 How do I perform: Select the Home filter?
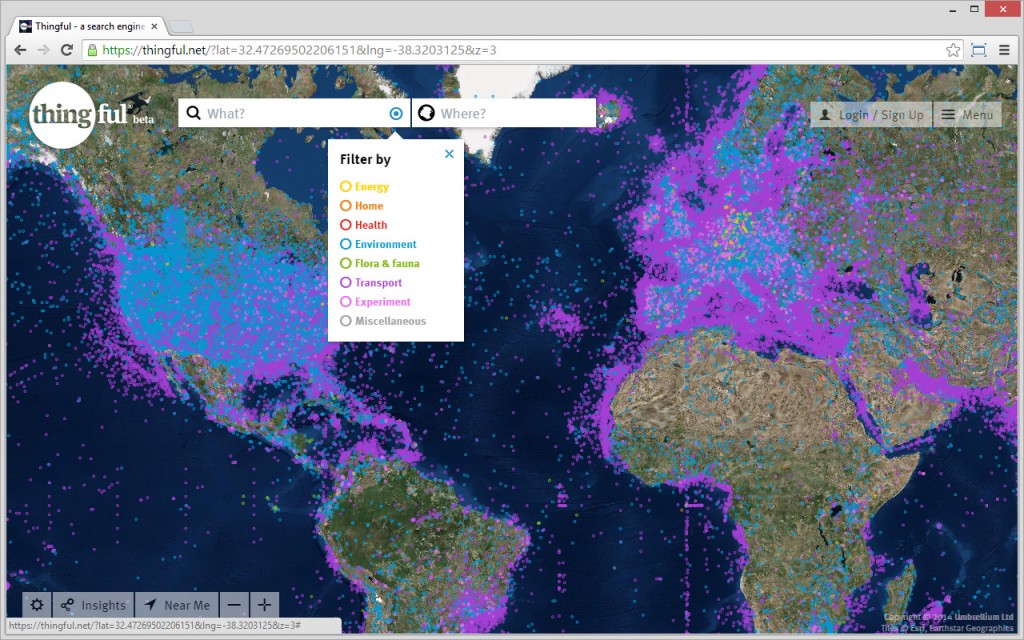coord(362,206)
